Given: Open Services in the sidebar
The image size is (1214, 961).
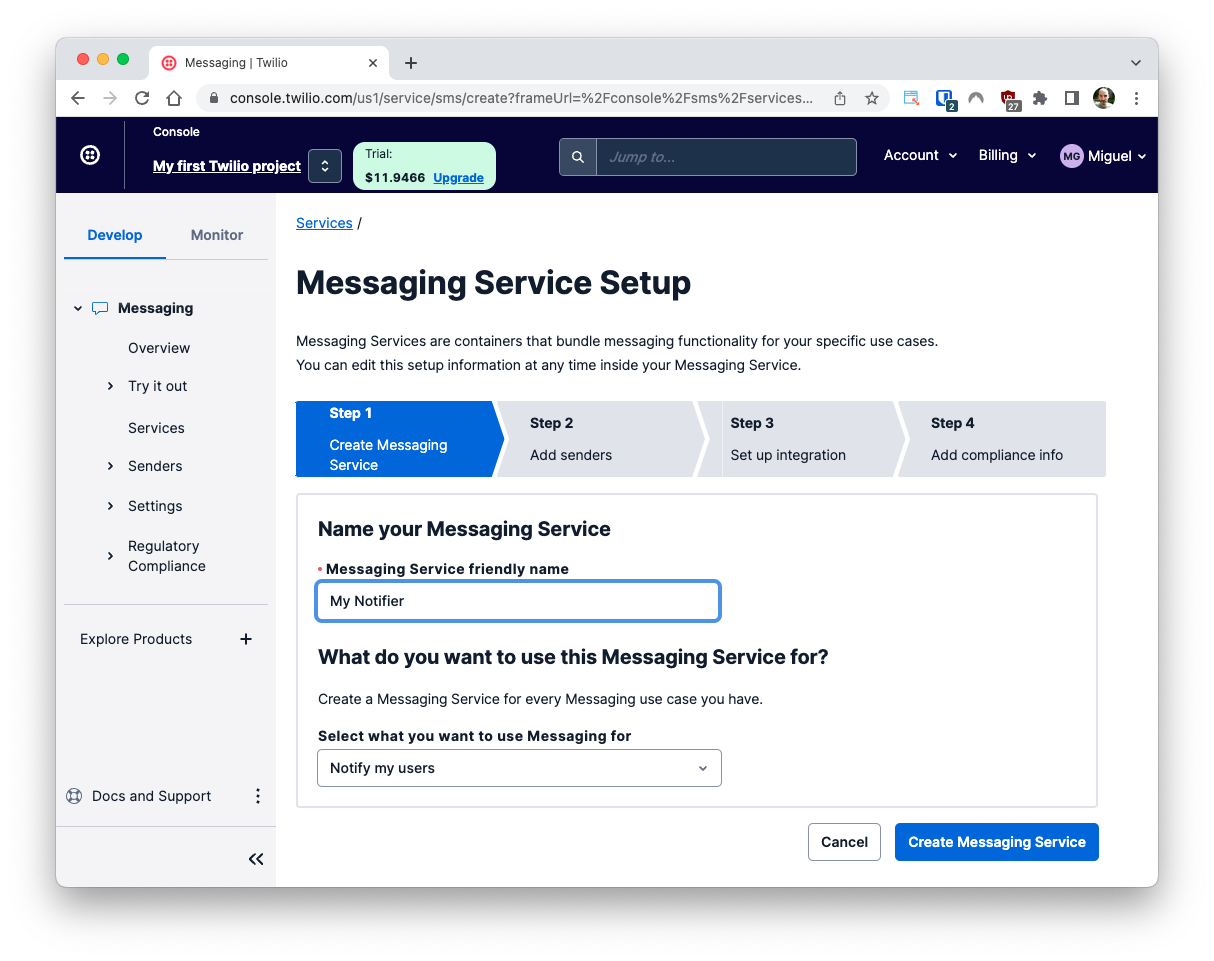Looking at the screenshot, I should point(156,428).
